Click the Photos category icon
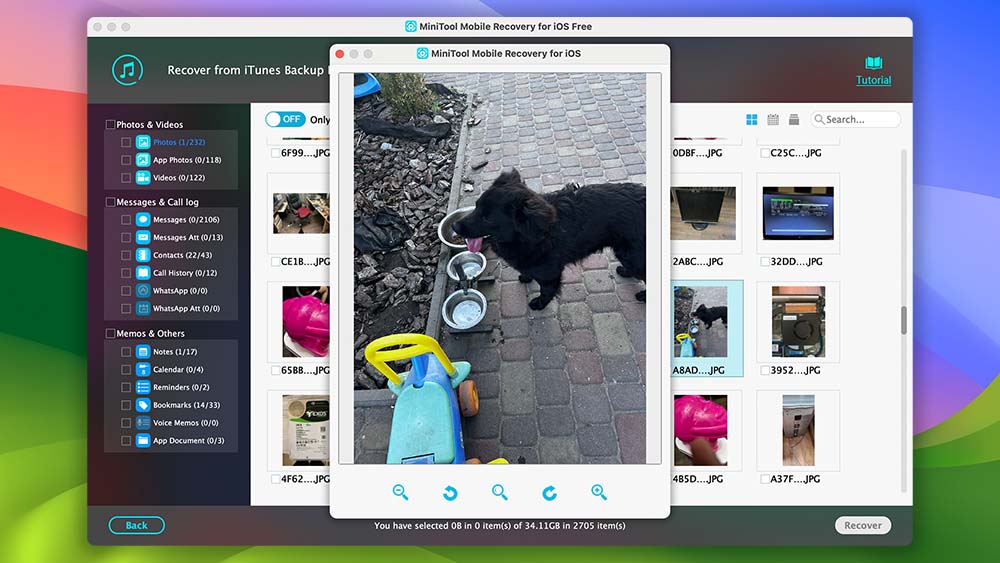Screen dimensions: 1000x563 pyautogui.click(x=143, y=142)
